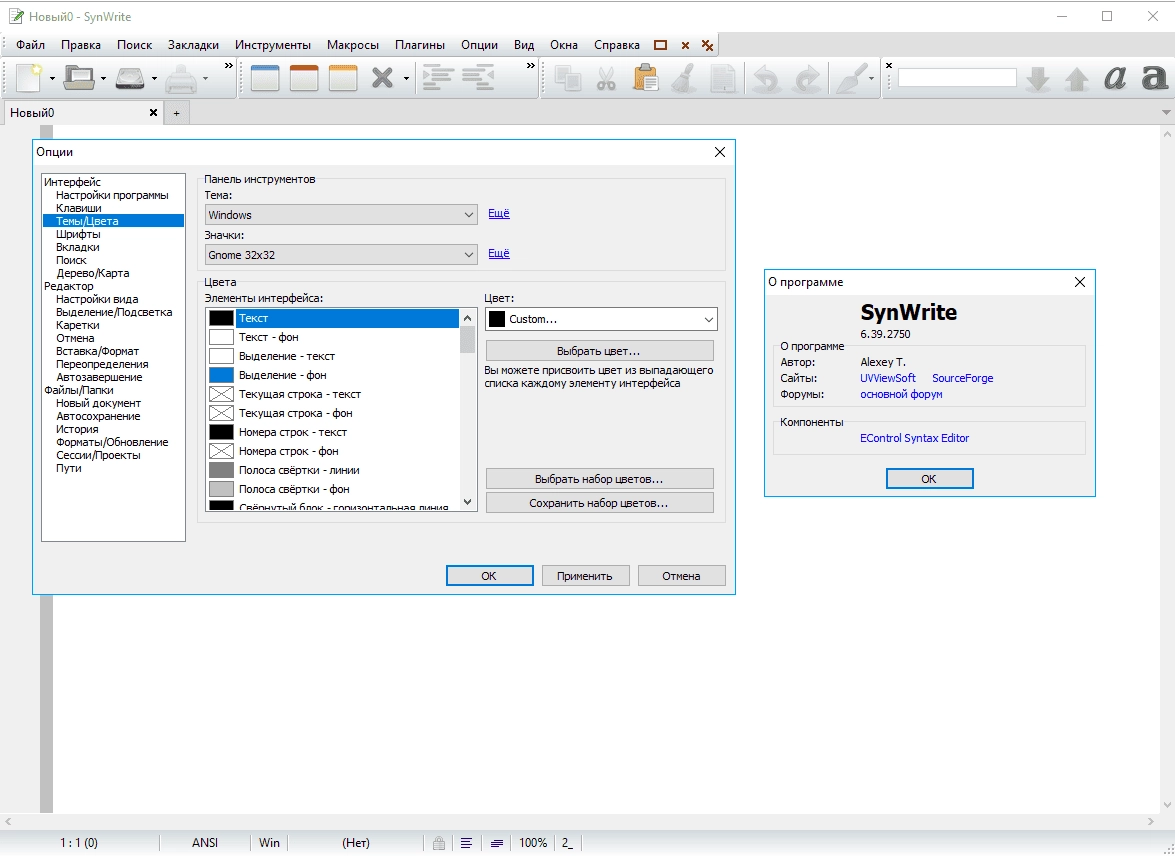
Task: Click scroll down arrow of color elements list
Action: click(468, 501)
